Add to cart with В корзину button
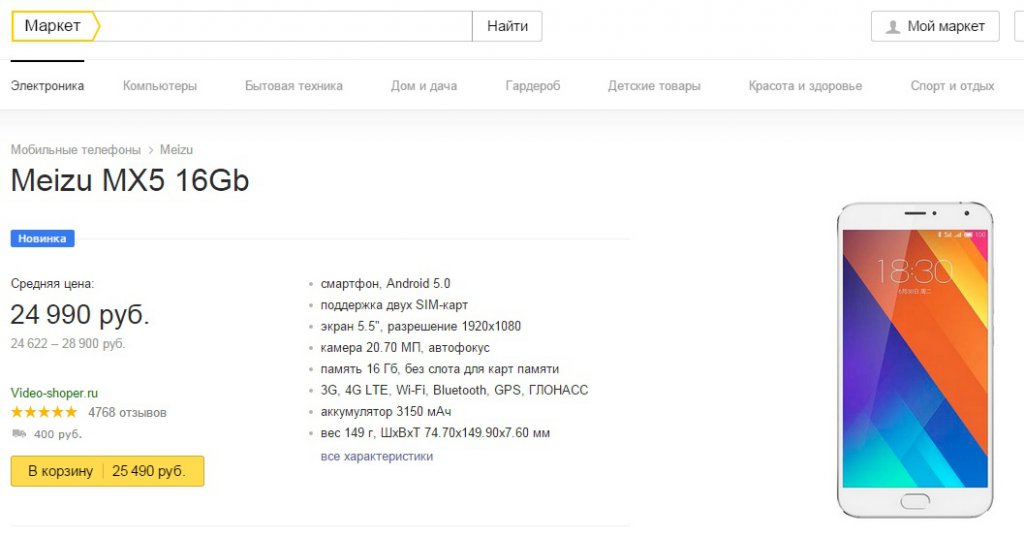The image size is (1024, 538). 107,471
